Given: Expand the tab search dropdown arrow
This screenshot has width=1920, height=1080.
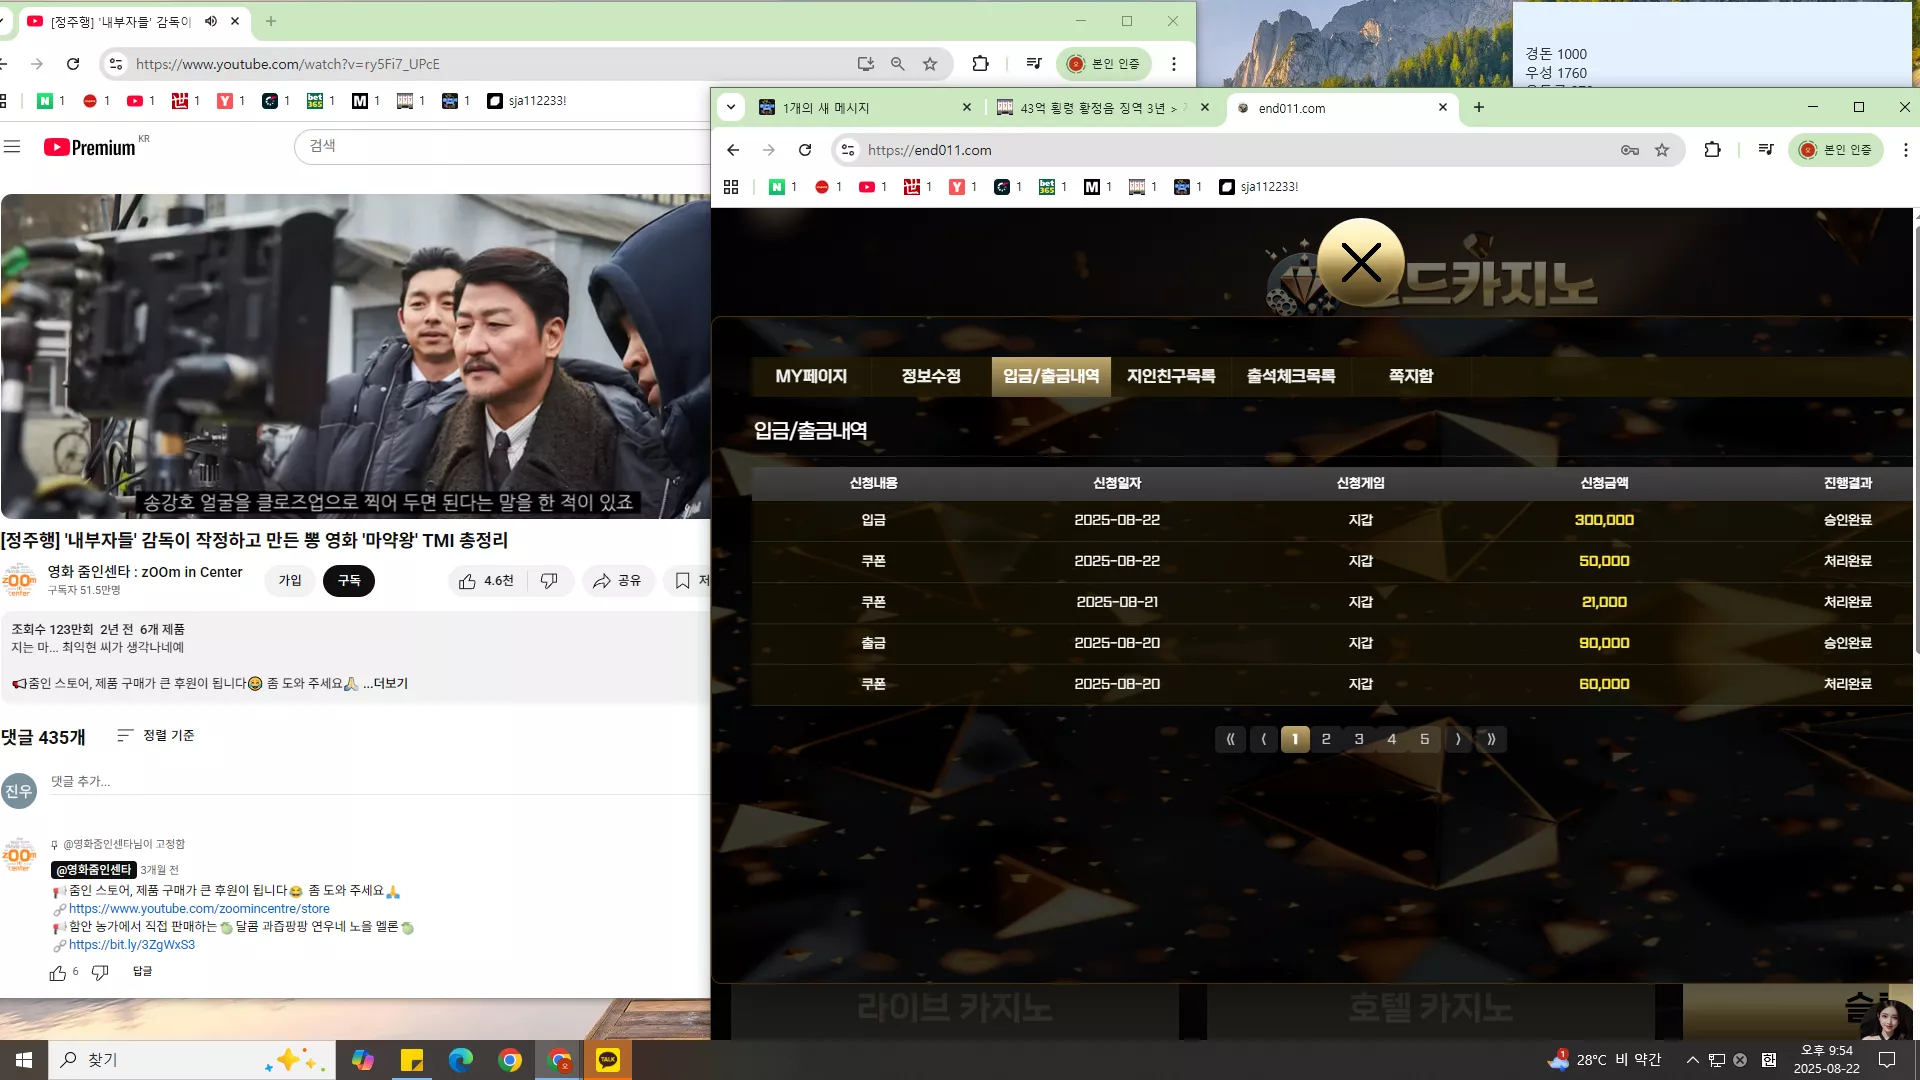Looking at the screenshot, I should [731, 107].
